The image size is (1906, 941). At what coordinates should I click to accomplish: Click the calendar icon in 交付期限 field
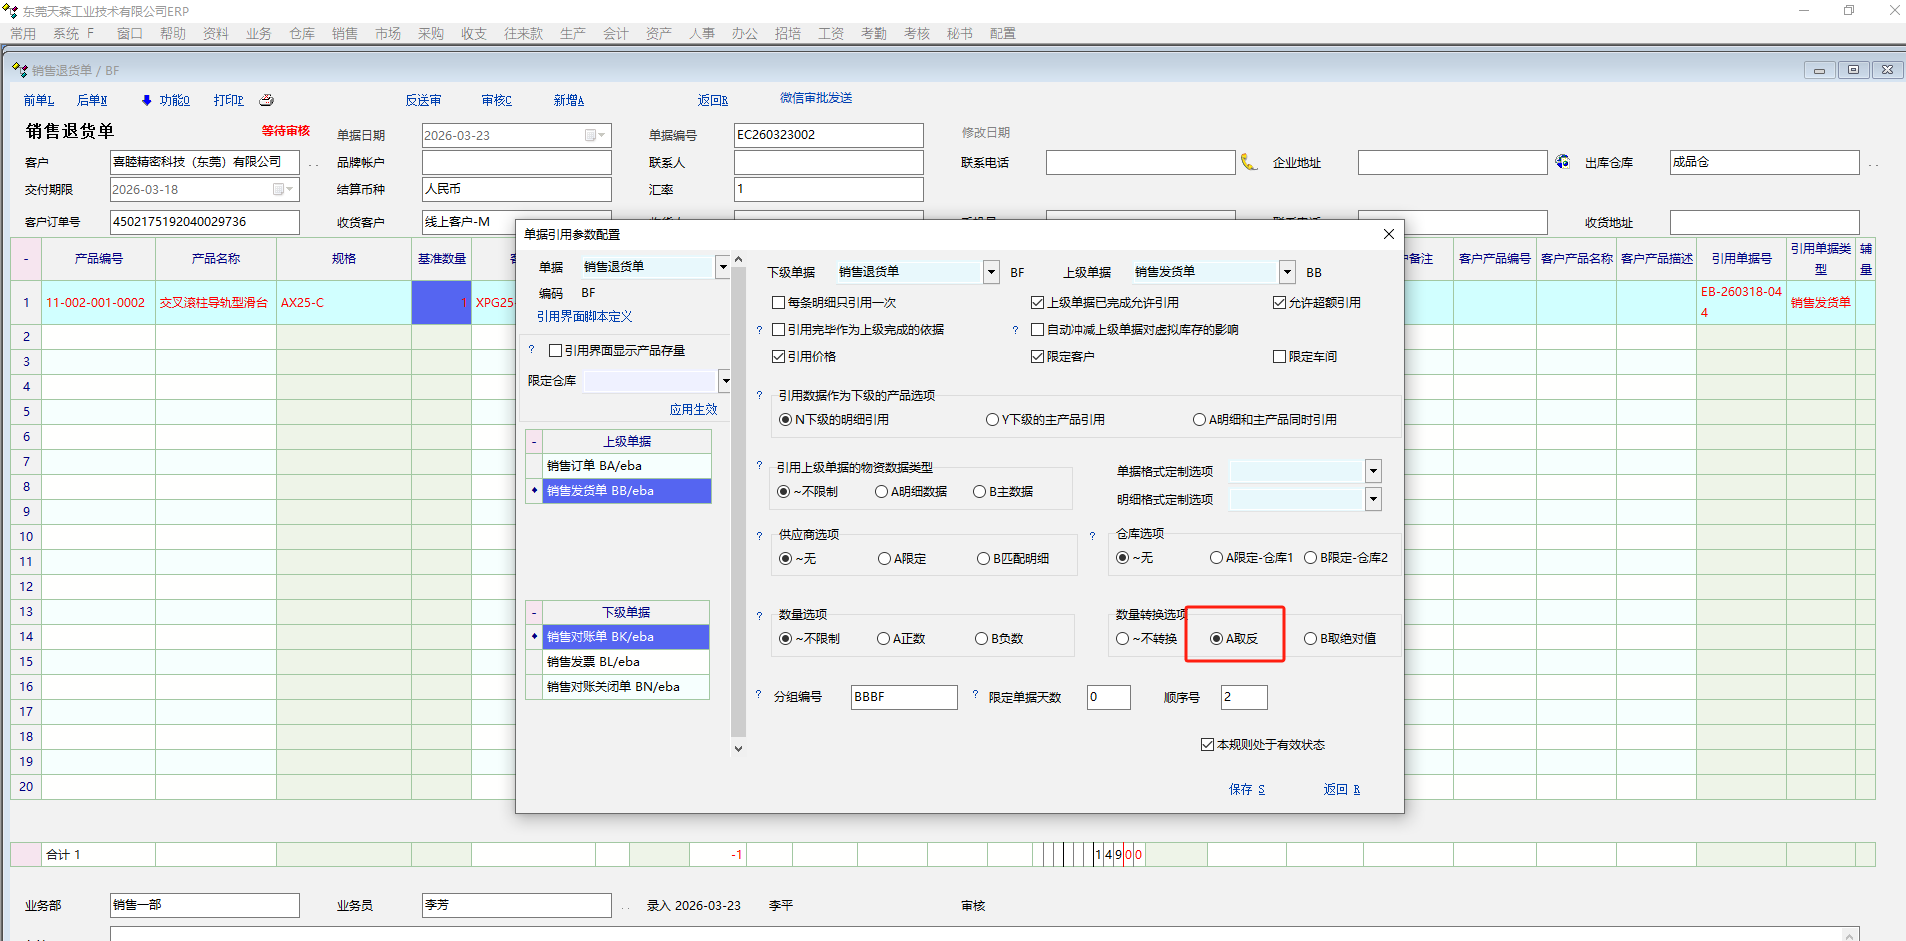tap(279, 190)
